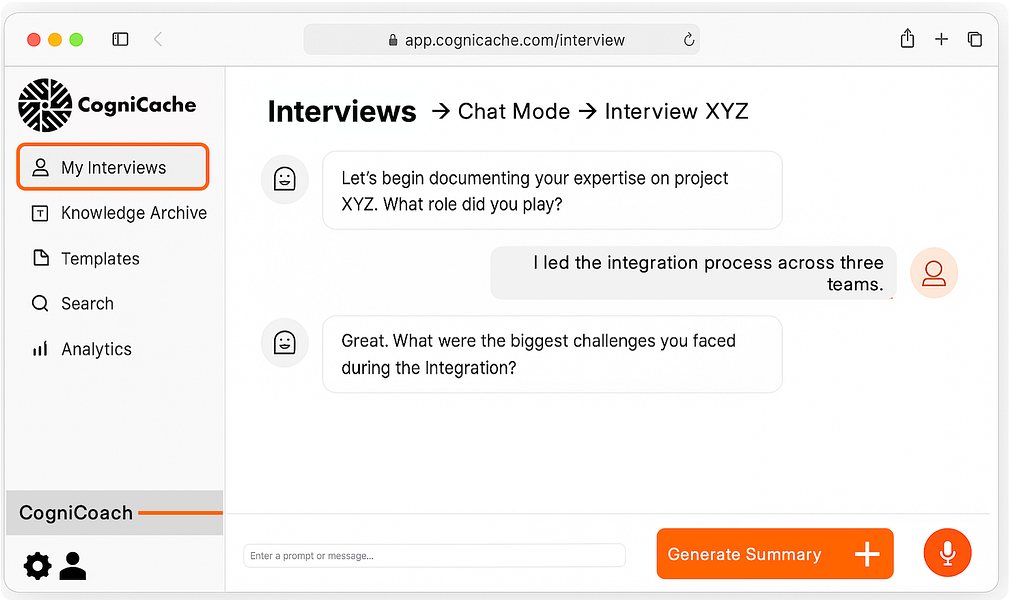The height and width of the screenshot is (600, 1009).
Task: Click the first bot avatar icon
Action: point(284,179)
